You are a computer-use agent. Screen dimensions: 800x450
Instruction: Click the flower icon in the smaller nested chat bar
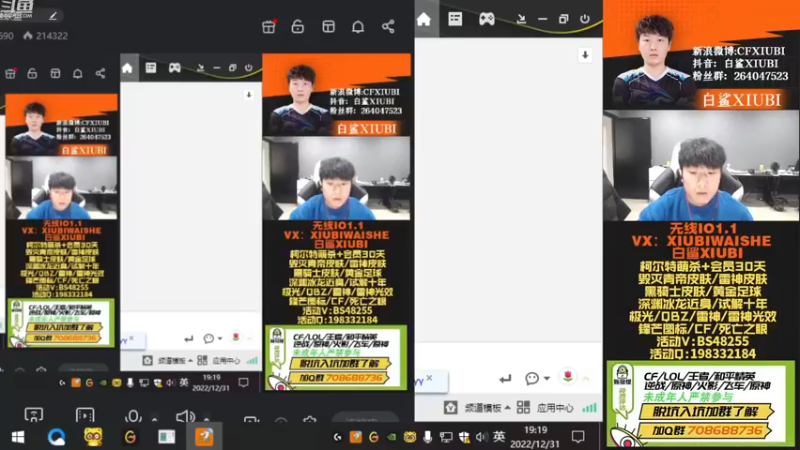235,337
